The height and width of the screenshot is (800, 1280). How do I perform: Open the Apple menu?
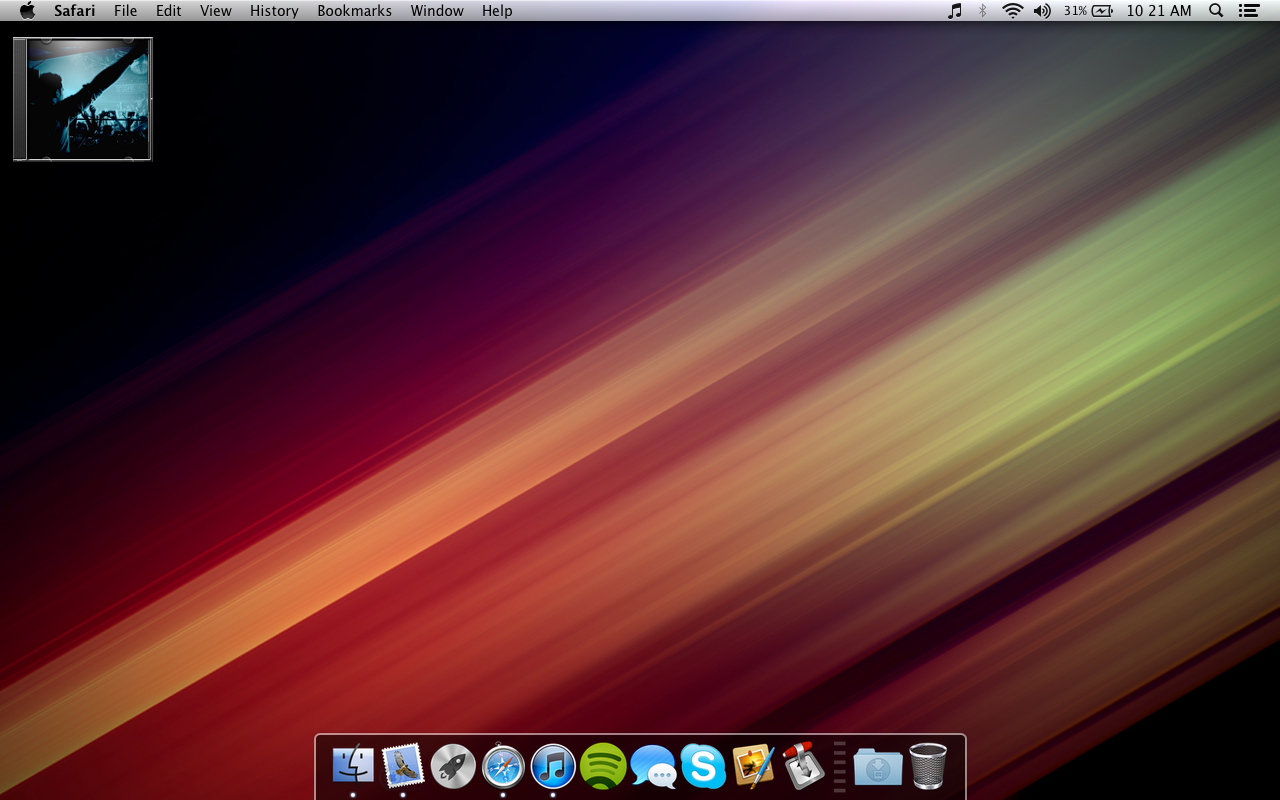pyautogui.click(x=27, y=11)
